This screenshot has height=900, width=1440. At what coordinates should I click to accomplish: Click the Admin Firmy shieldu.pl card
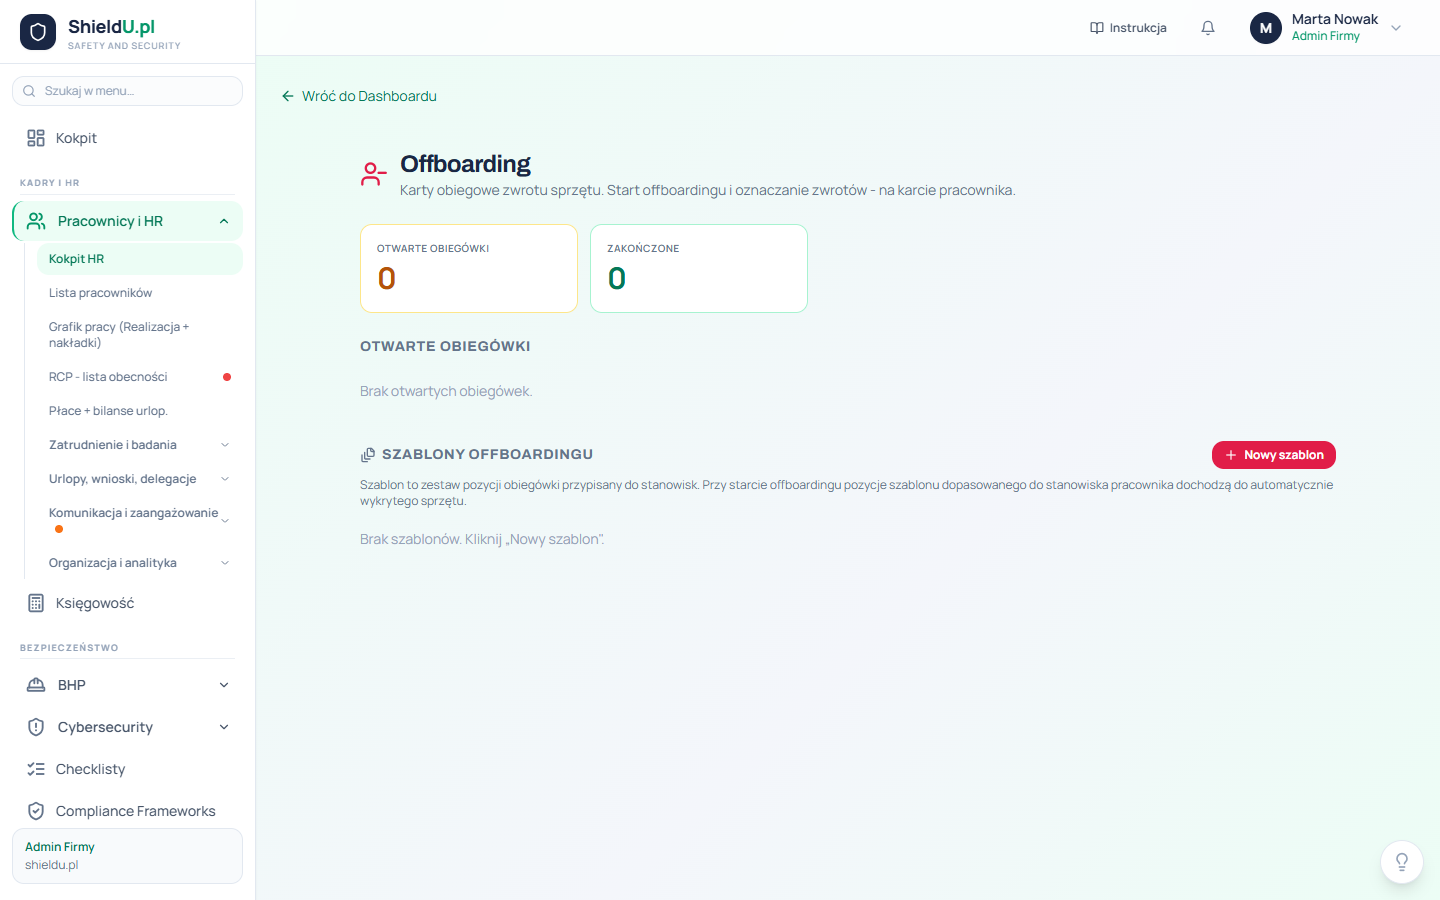[127, 856]
